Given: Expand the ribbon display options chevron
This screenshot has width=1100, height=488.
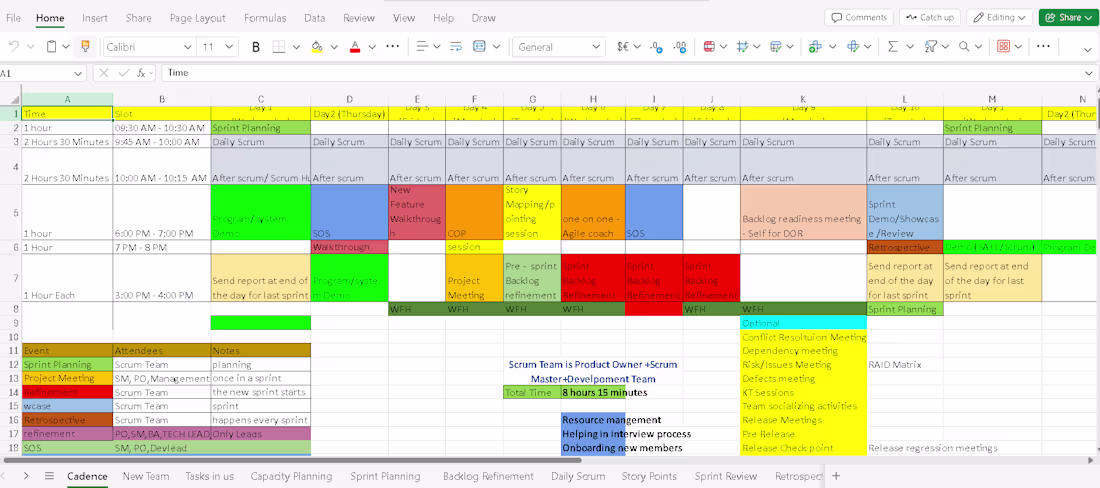Looking at the screenshot, I should (x=1087, y=48).
